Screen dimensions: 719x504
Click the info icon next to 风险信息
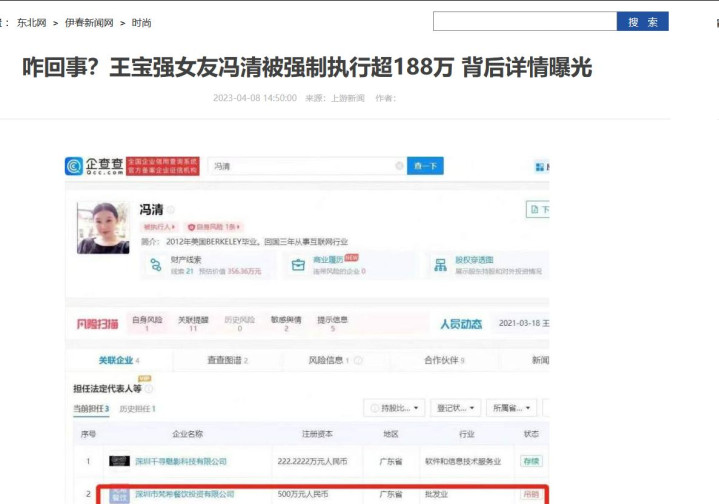point(358,360)
